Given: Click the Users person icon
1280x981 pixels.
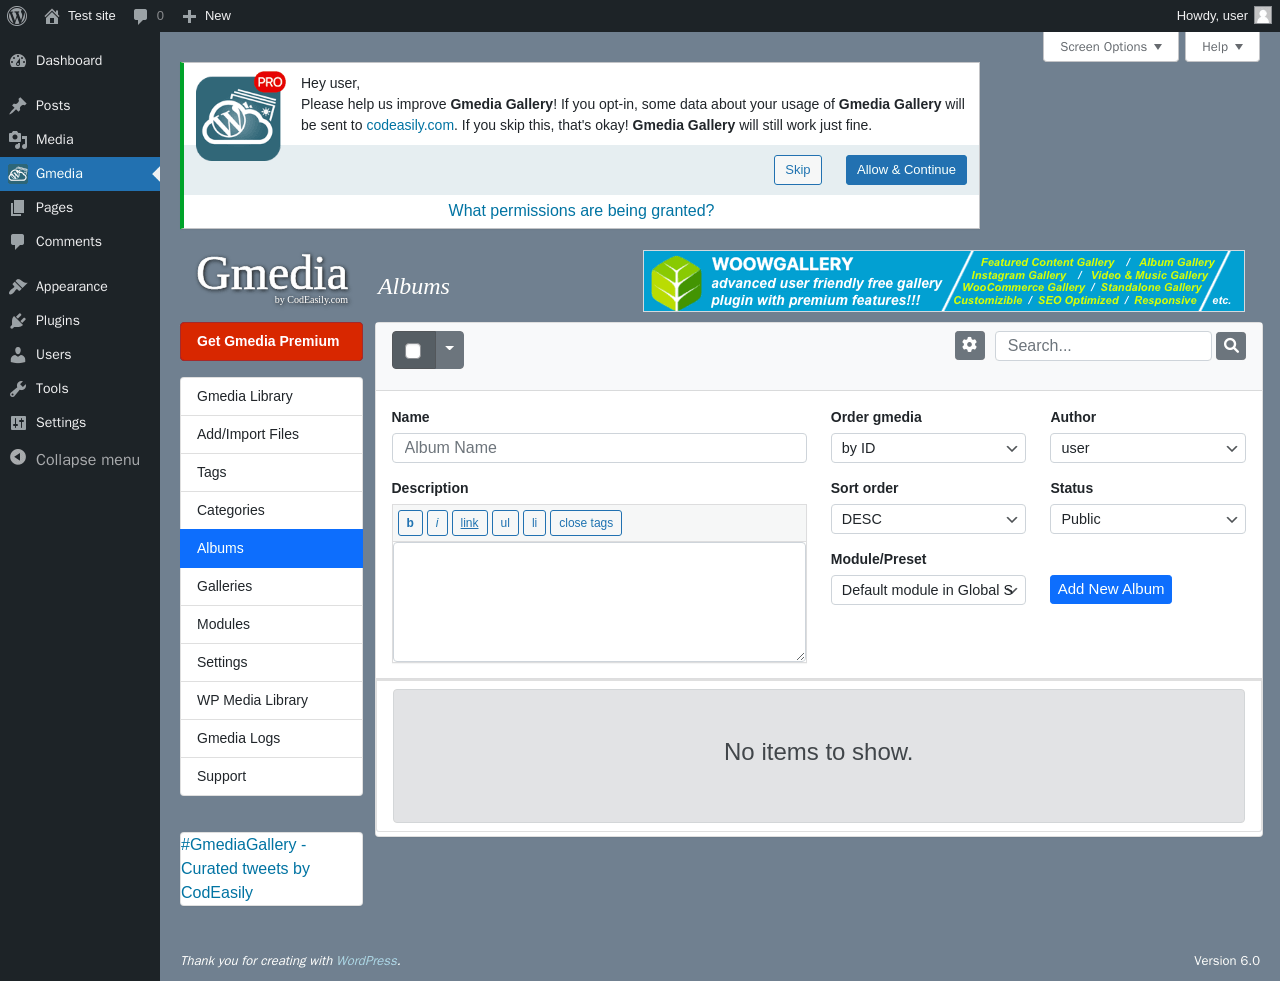Looking at the screenshot, I should tap(18, 354).
